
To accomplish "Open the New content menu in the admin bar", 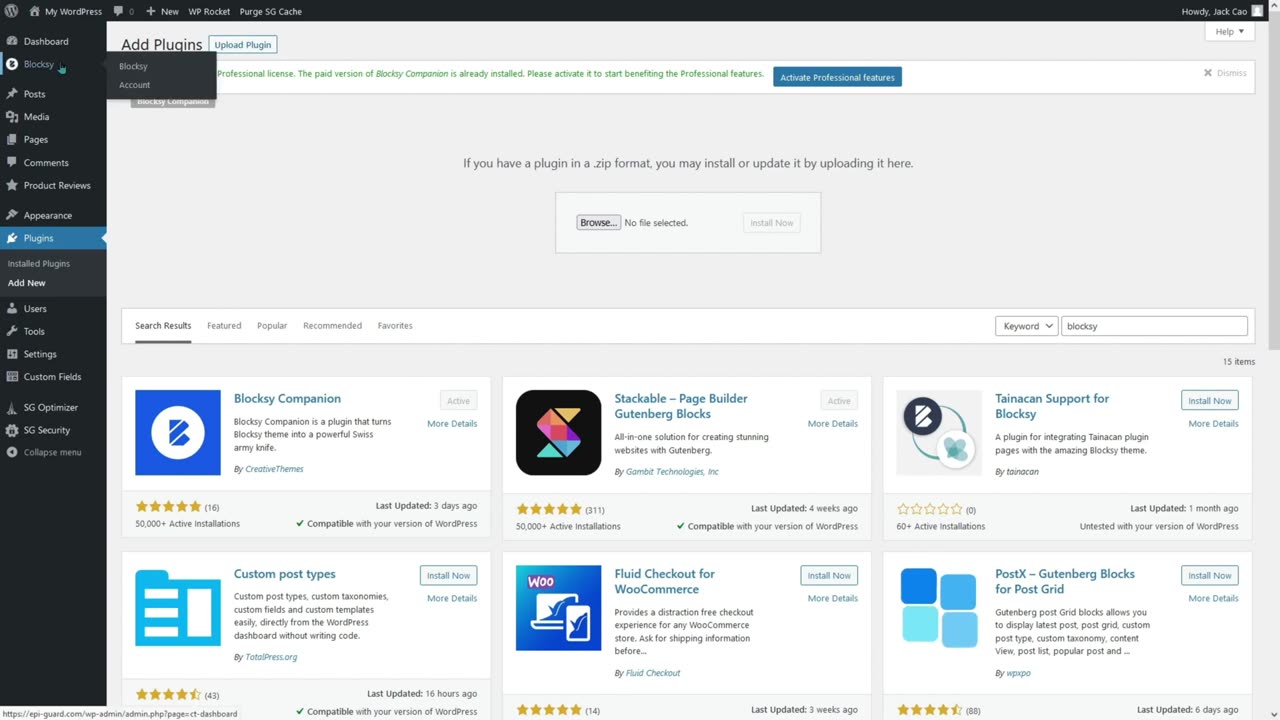I will (162, 11).
